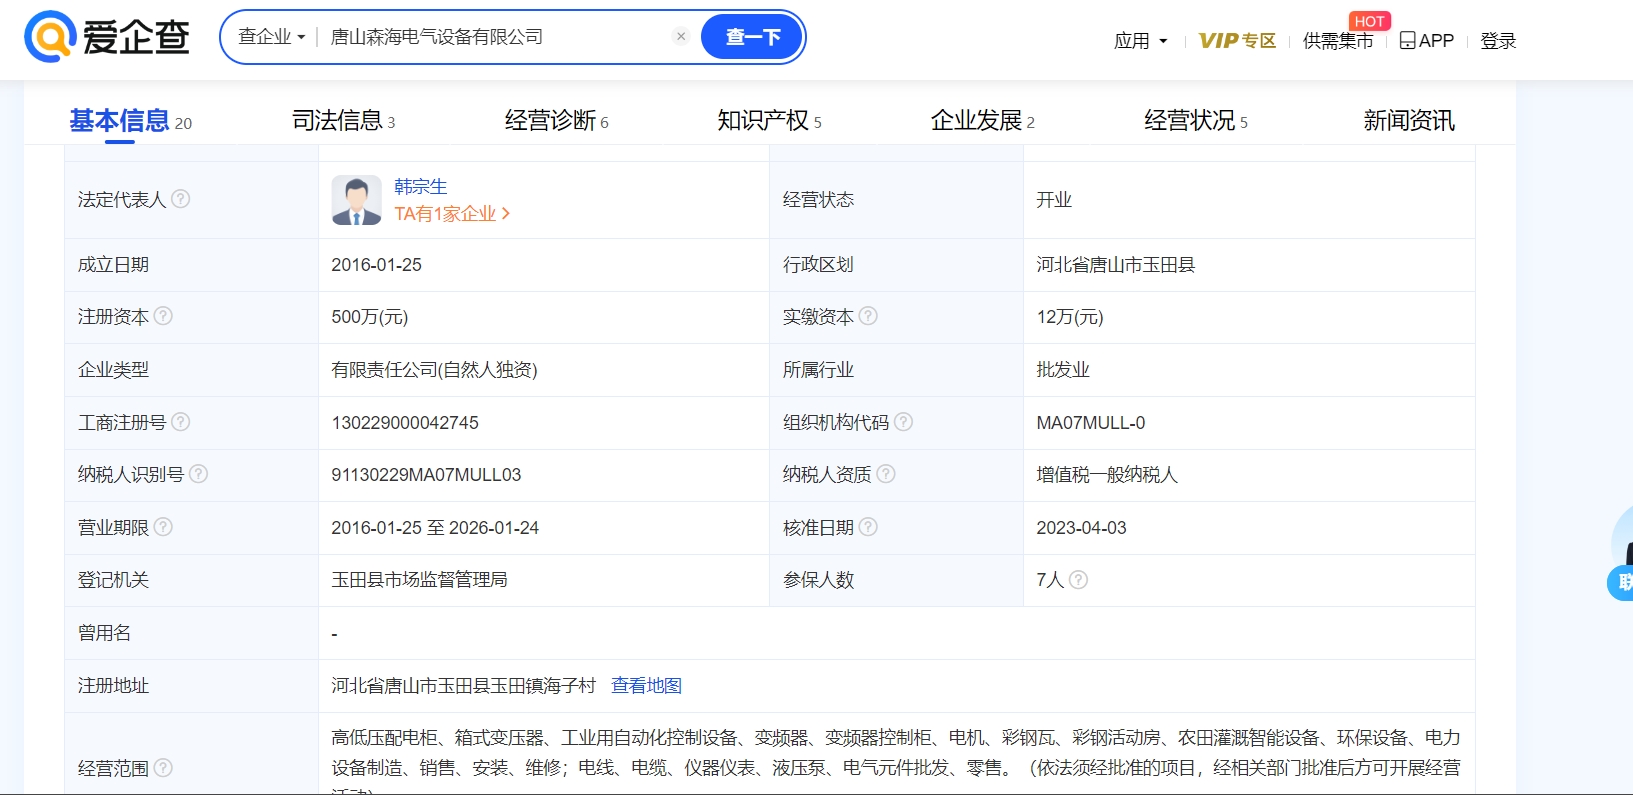The image size is (1633, 795).
Task: Click the help icon next to 组织机构代码
Action: [x=903, y=421]
